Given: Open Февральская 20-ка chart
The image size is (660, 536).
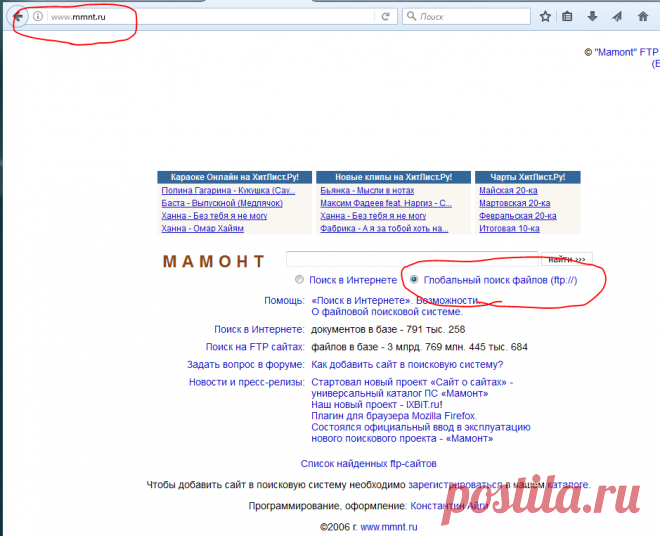Looking at the screenshot, I should [518, 216].
